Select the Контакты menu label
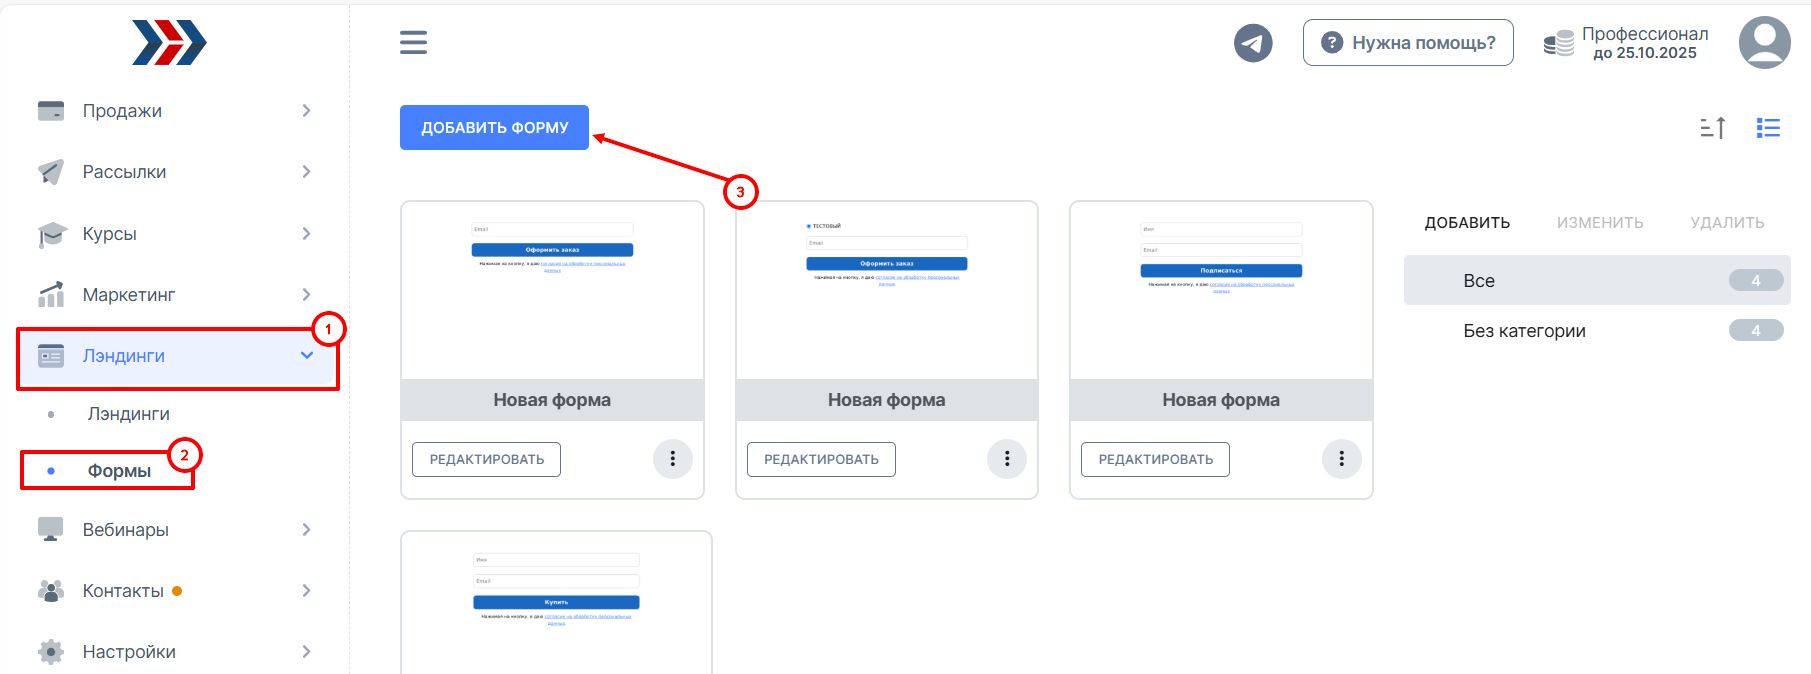1811x674 pixels. pos(123,591)
